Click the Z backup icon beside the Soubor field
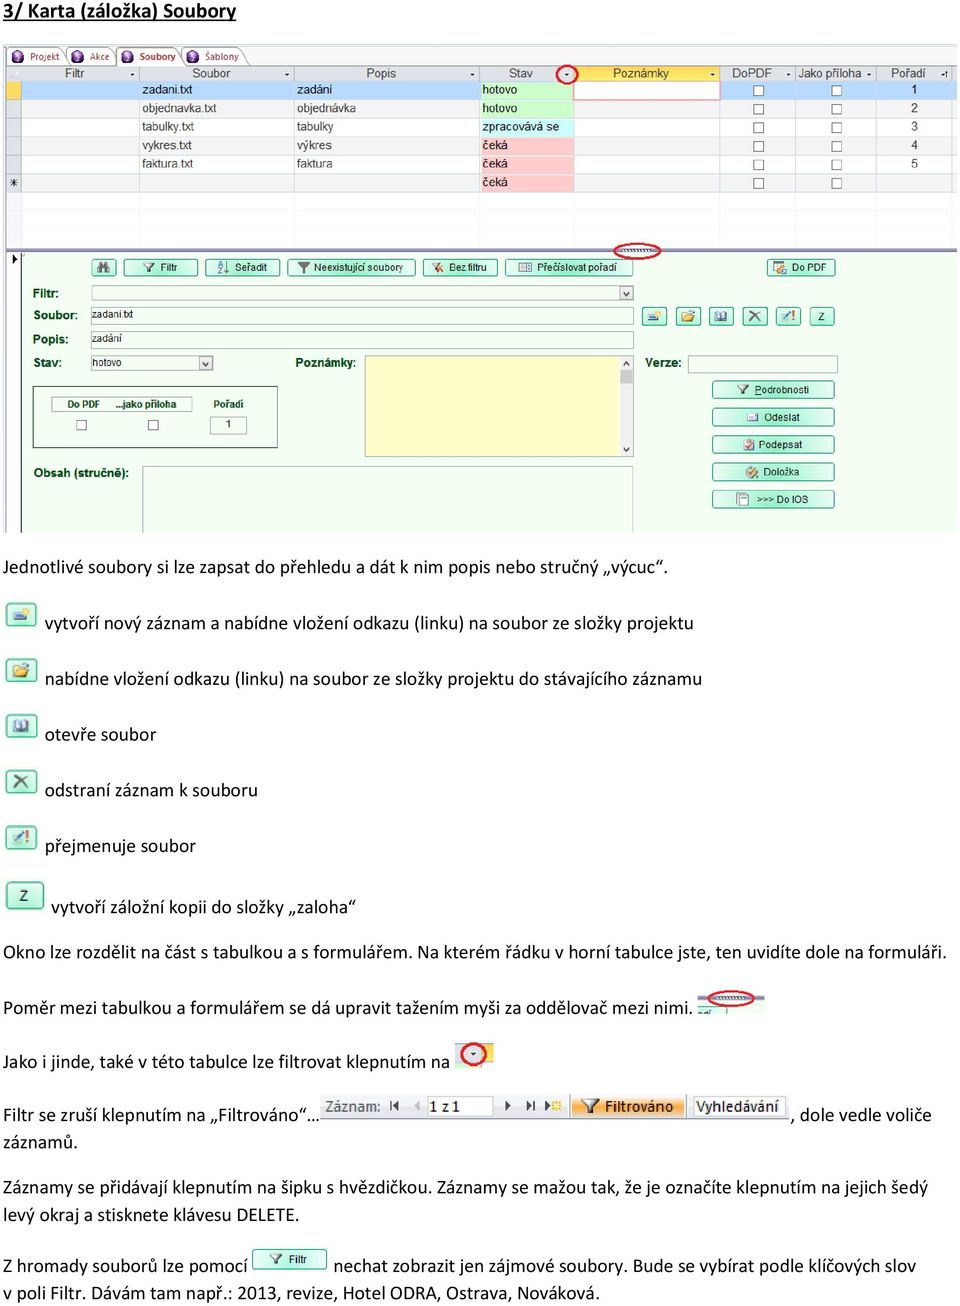 coord(822,316)
